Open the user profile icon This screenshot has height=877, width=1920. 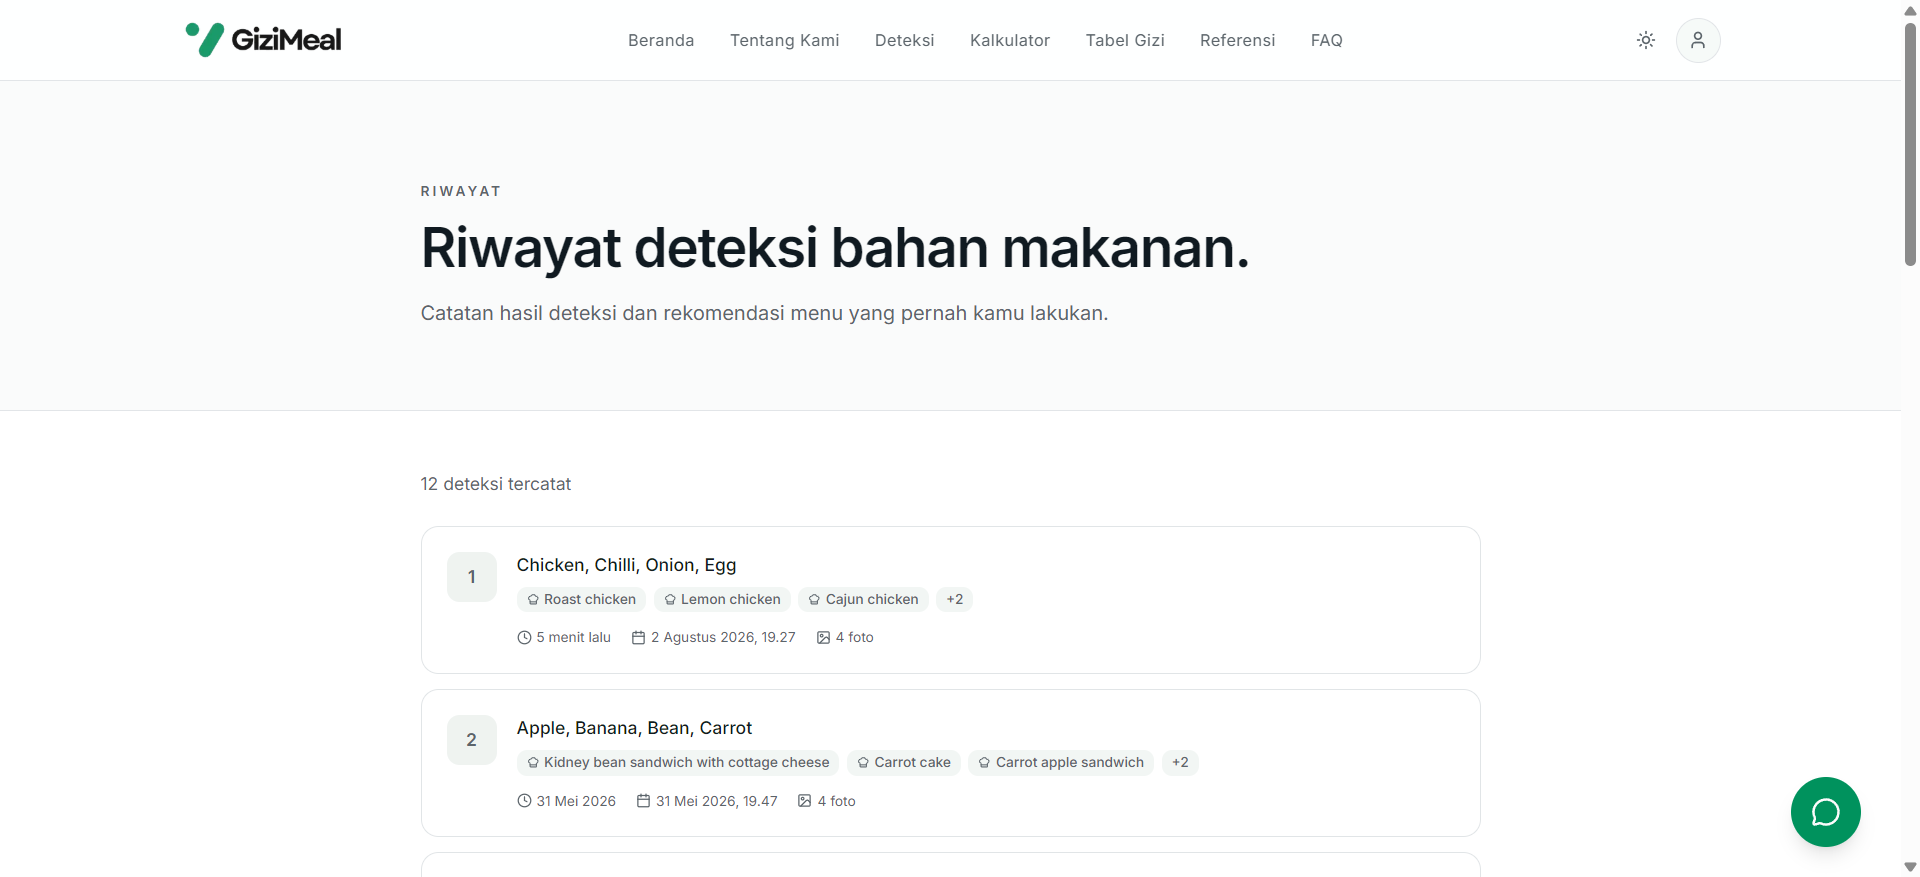(x=1698, y=40)
